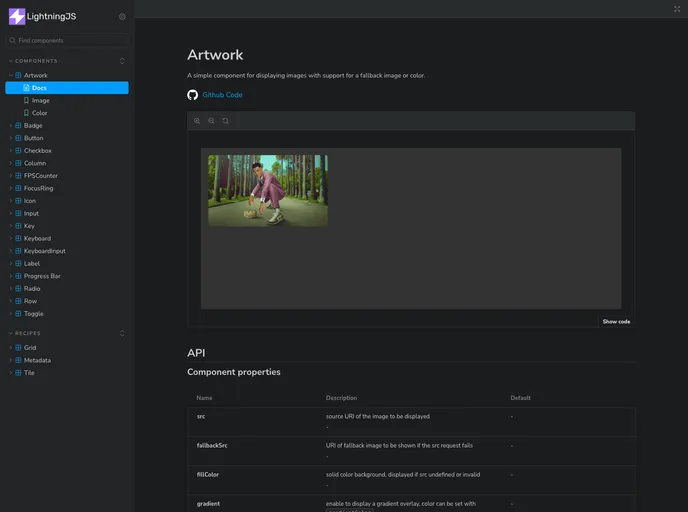Screen dimensions: 688x512
Task: Open the sidebar settings gear menu
Action: tap(122, 17)
